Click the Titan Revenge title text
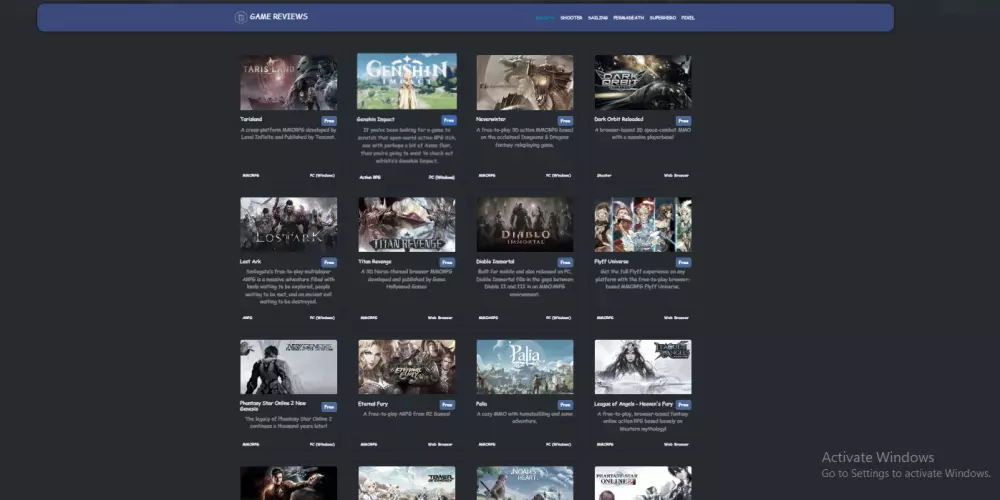 click(x=375, y=261)
